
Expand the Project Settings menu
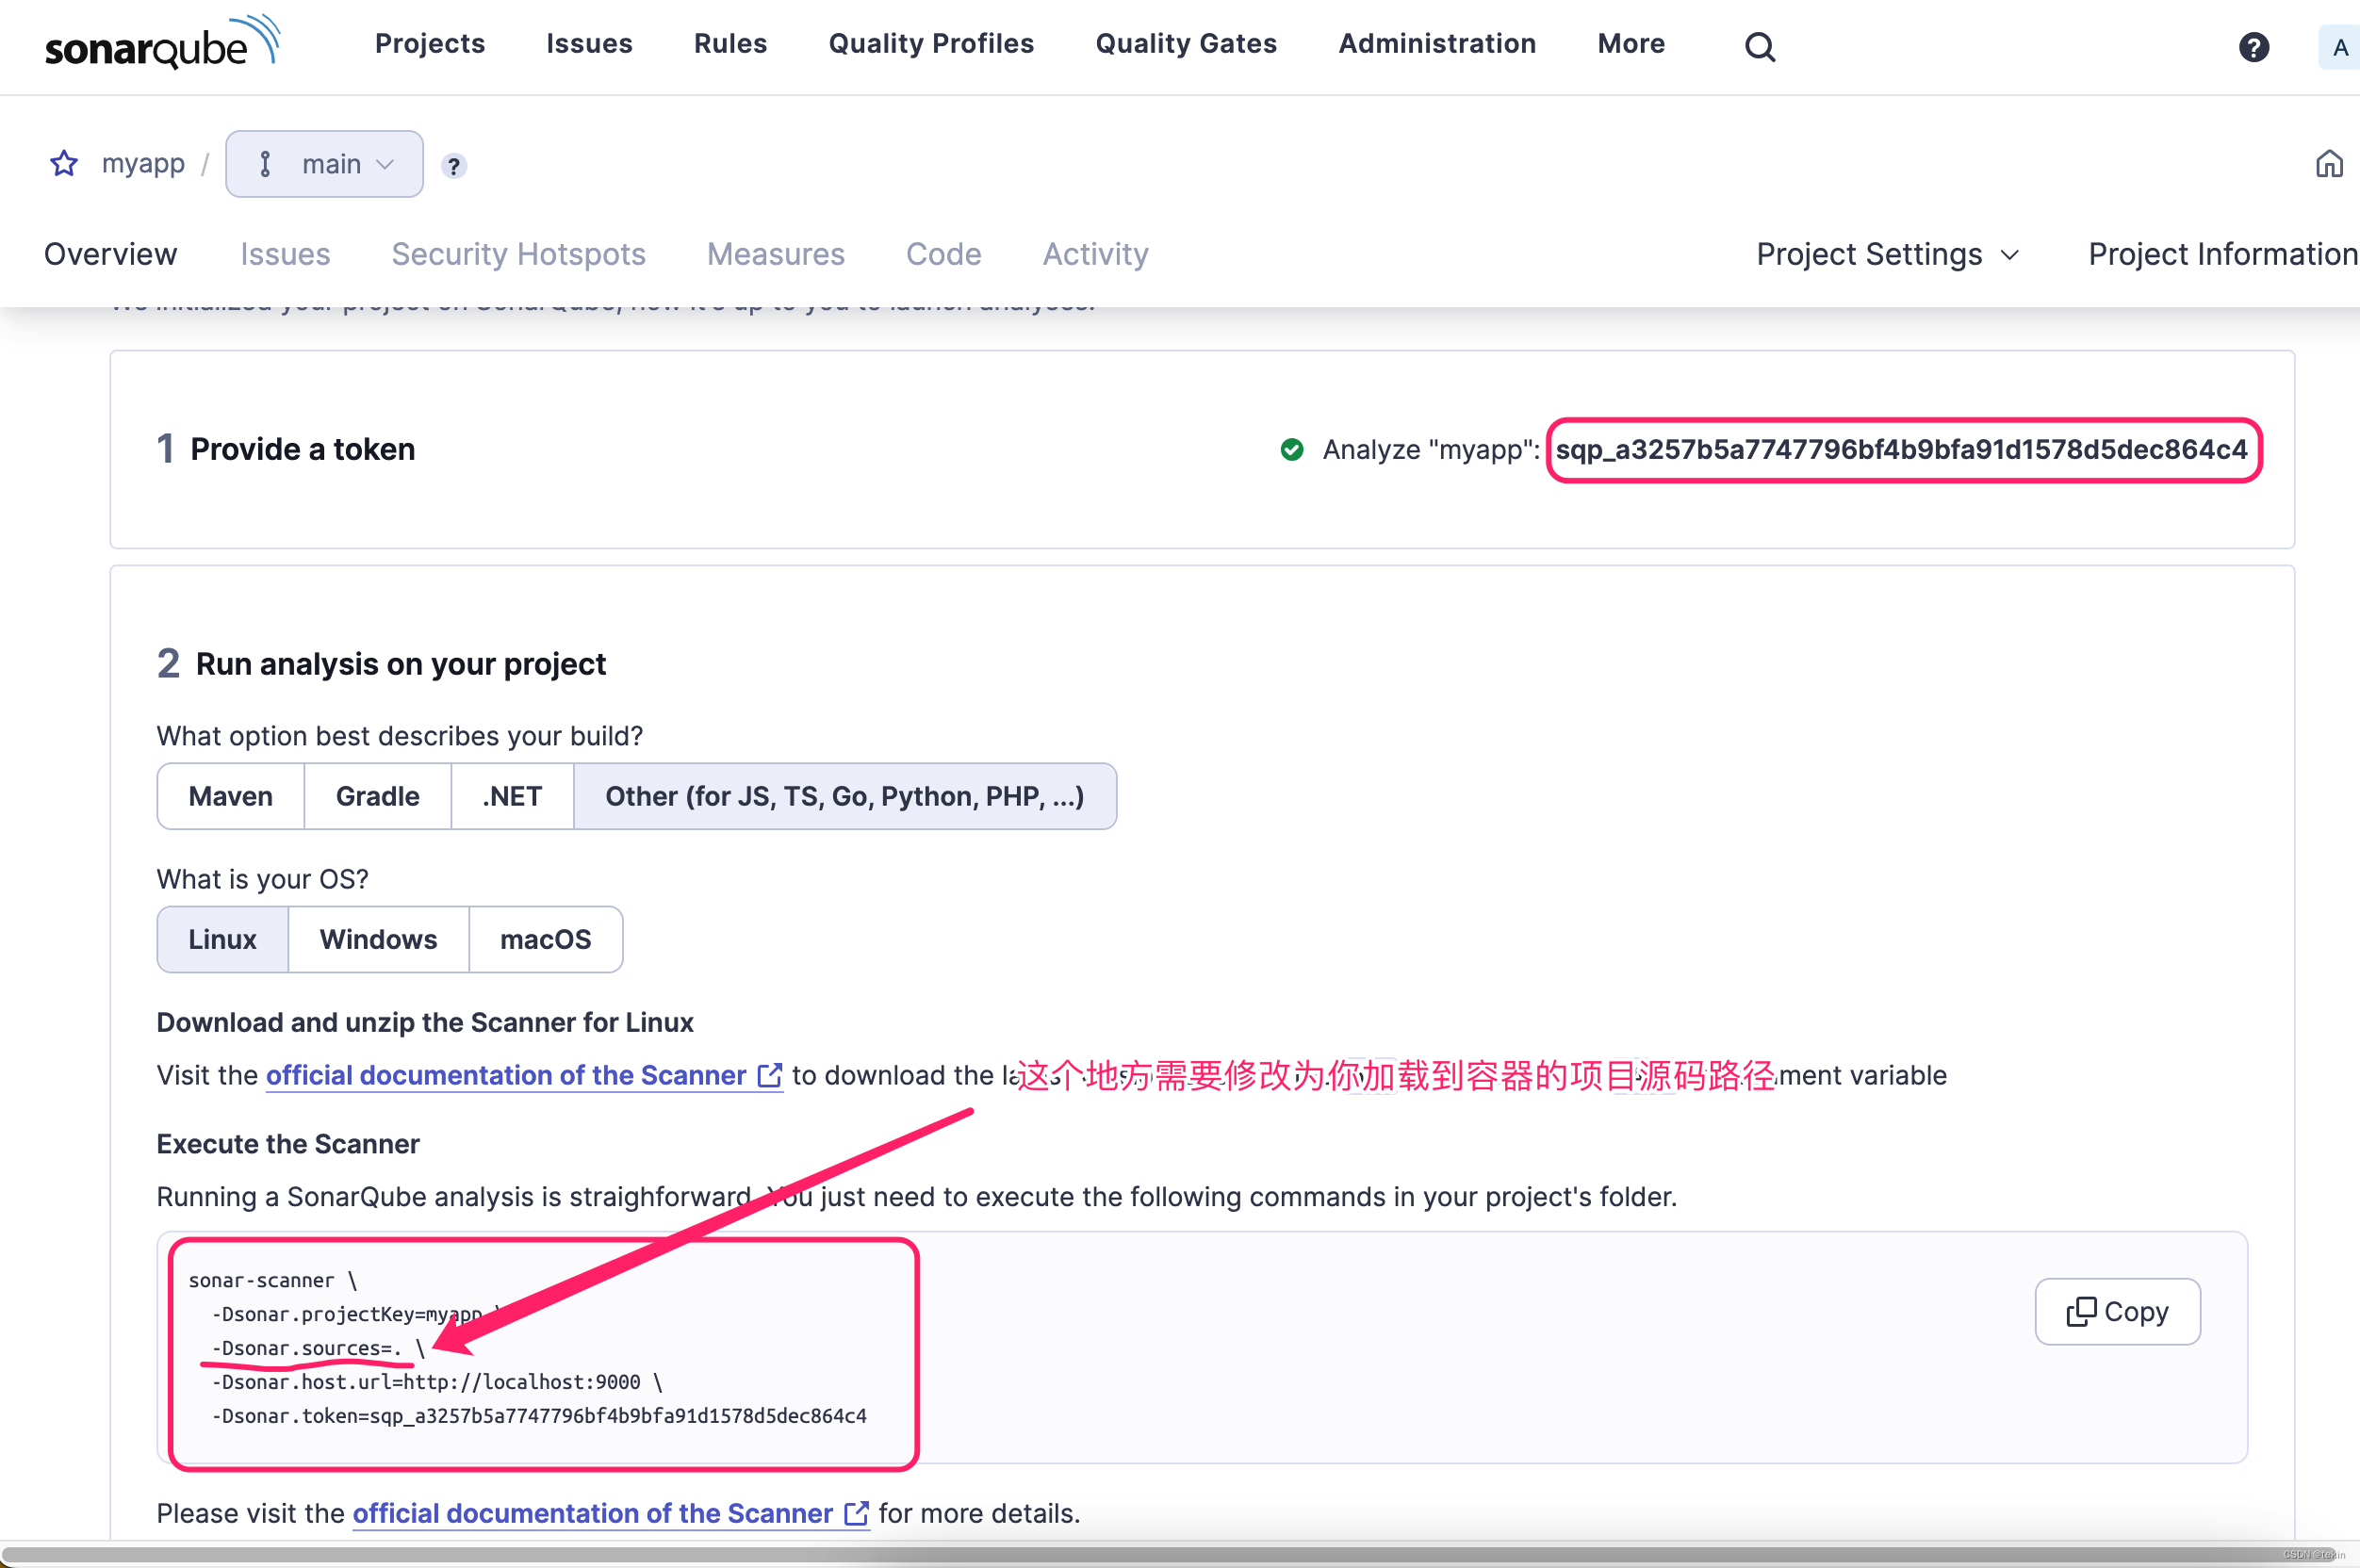point(1886,254)
